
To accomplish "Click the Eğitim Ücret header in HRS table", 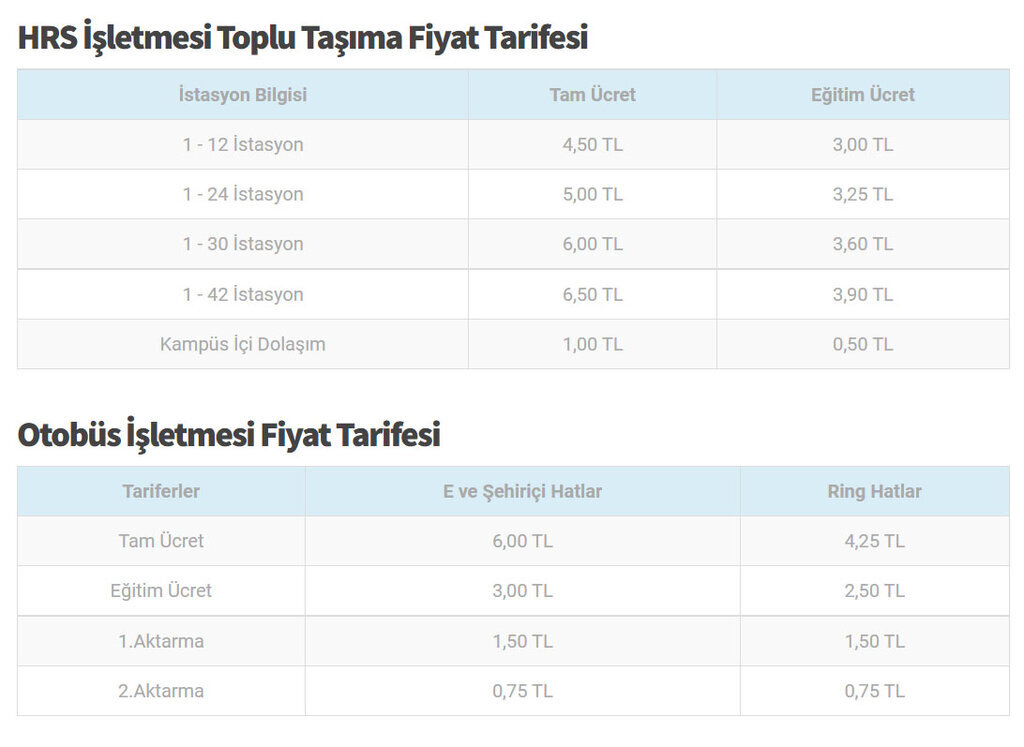I will pos(862,95).
